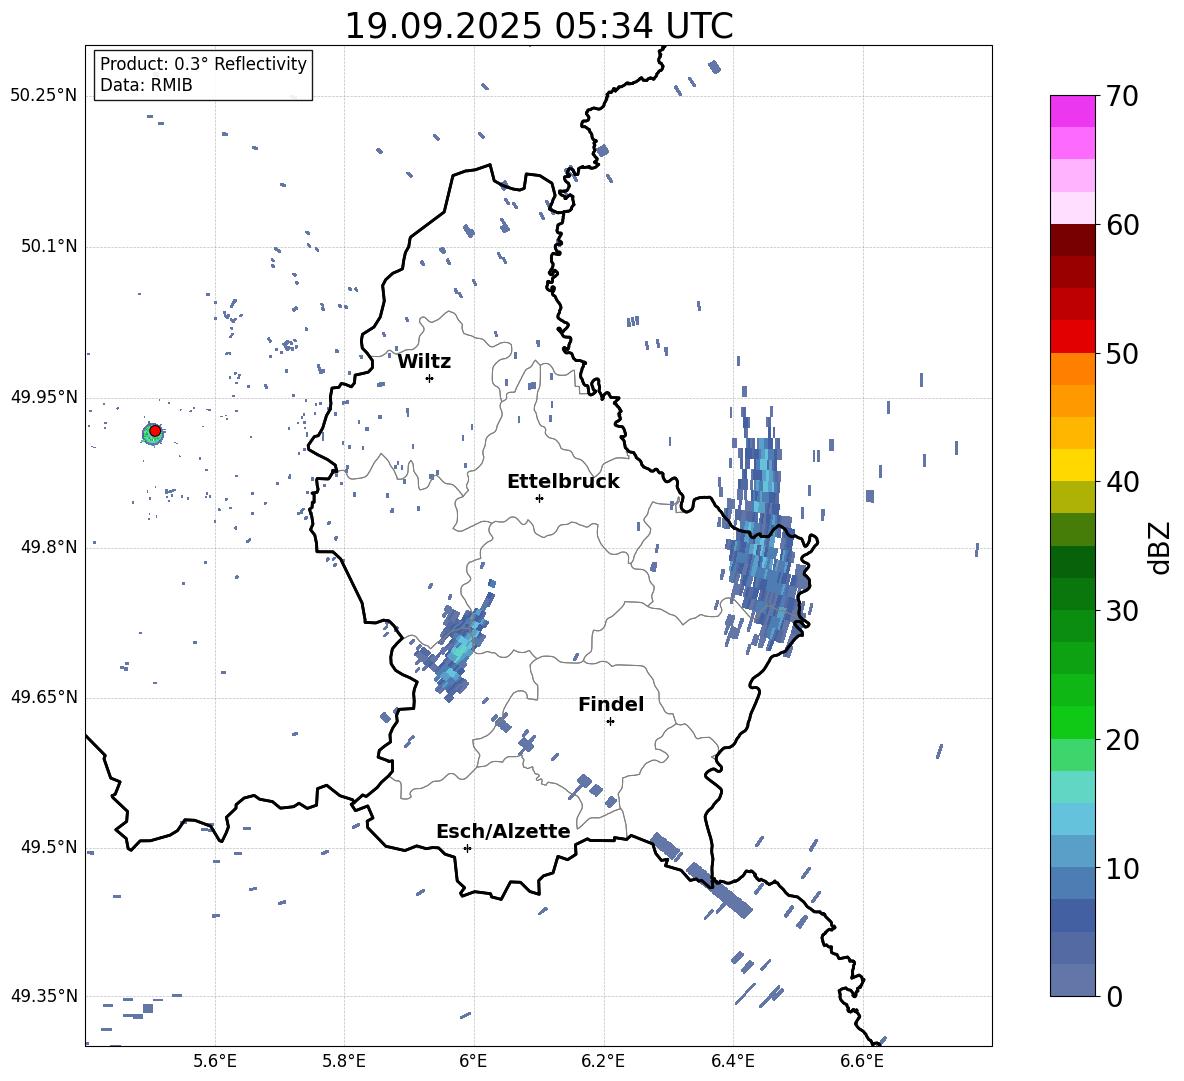Click the red radar site marker

[x=155, y=430]
